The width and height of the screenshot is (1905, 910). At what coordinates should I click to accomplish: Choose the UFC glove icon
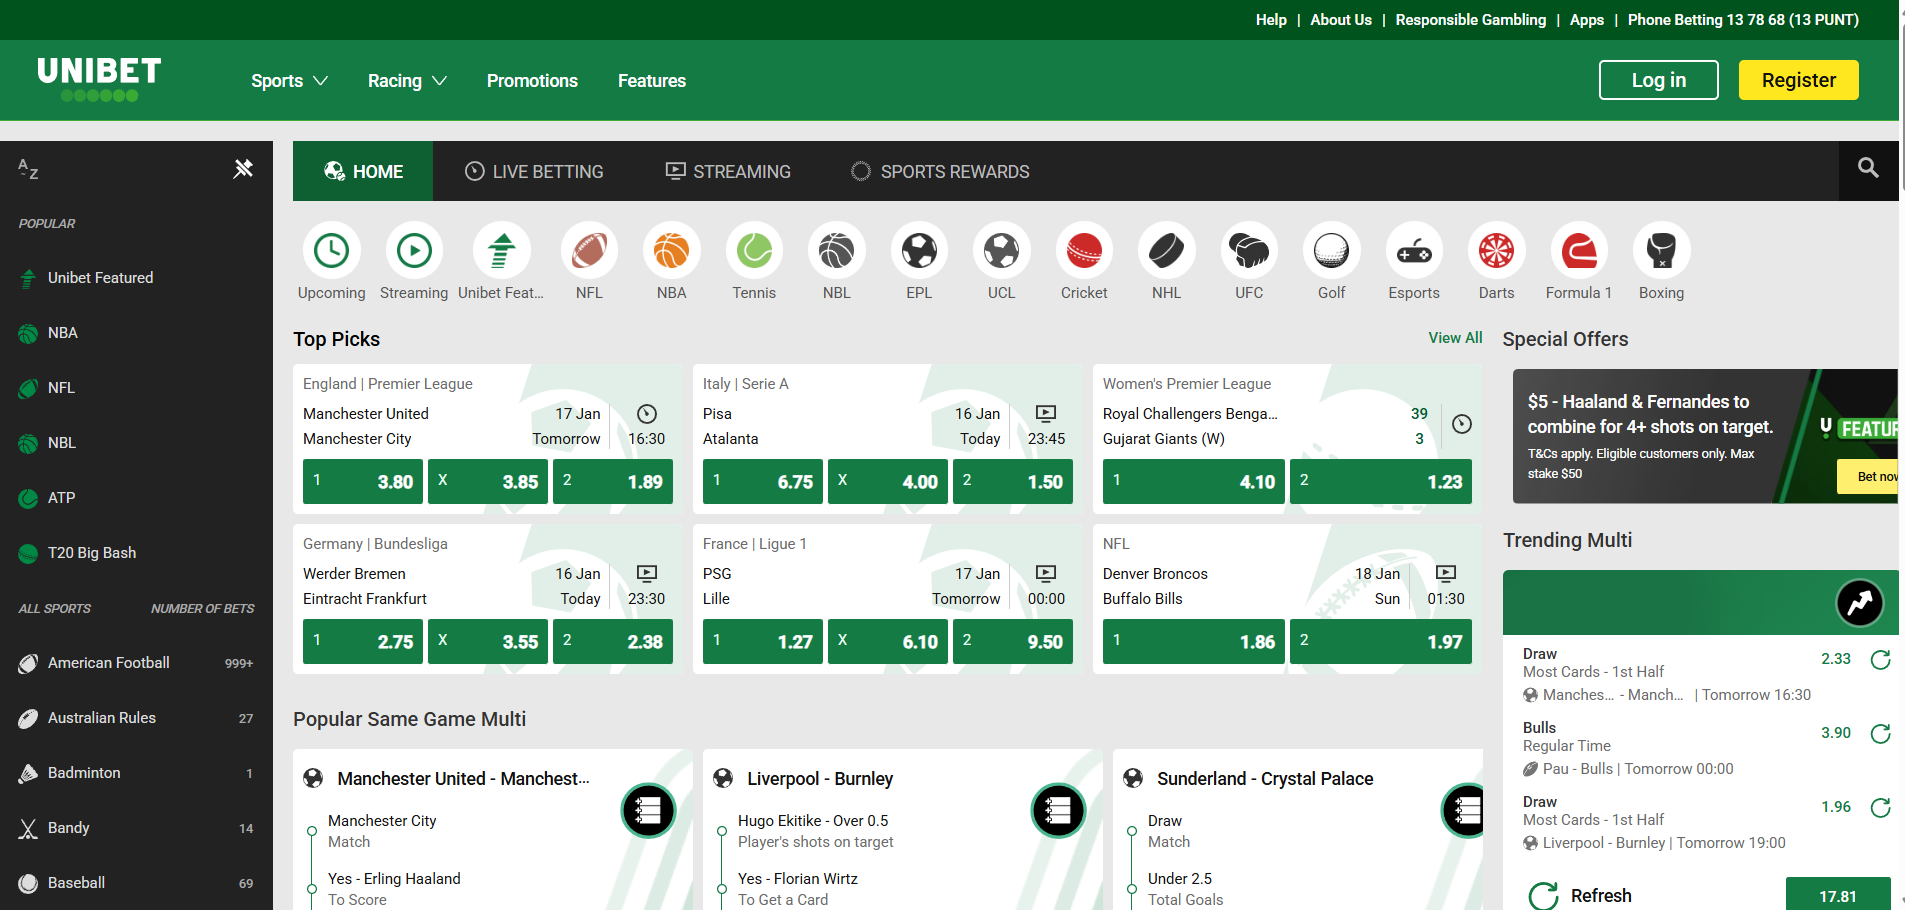[x=1249, y=250]
